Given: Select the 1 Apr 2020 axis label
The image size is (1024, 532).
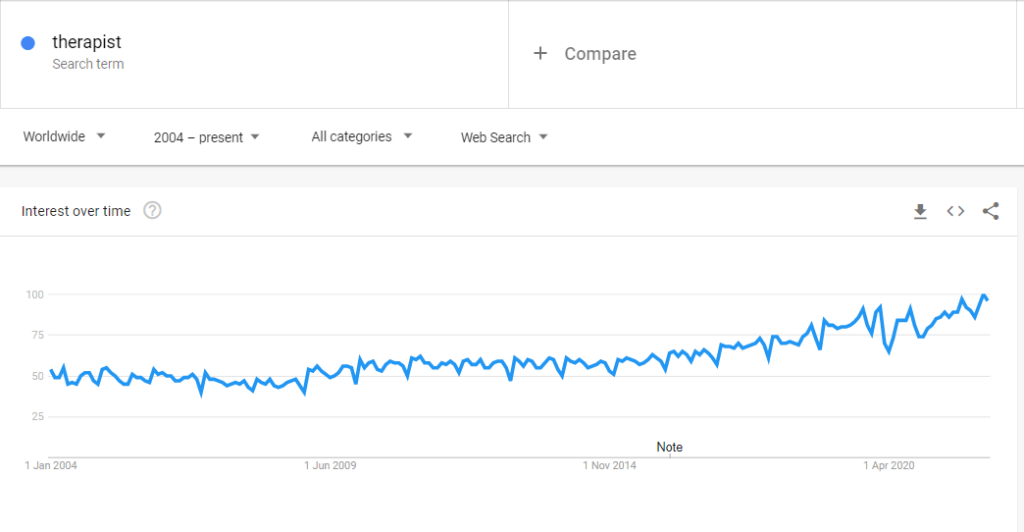Looking at the screenshot, I should [889, 465].
